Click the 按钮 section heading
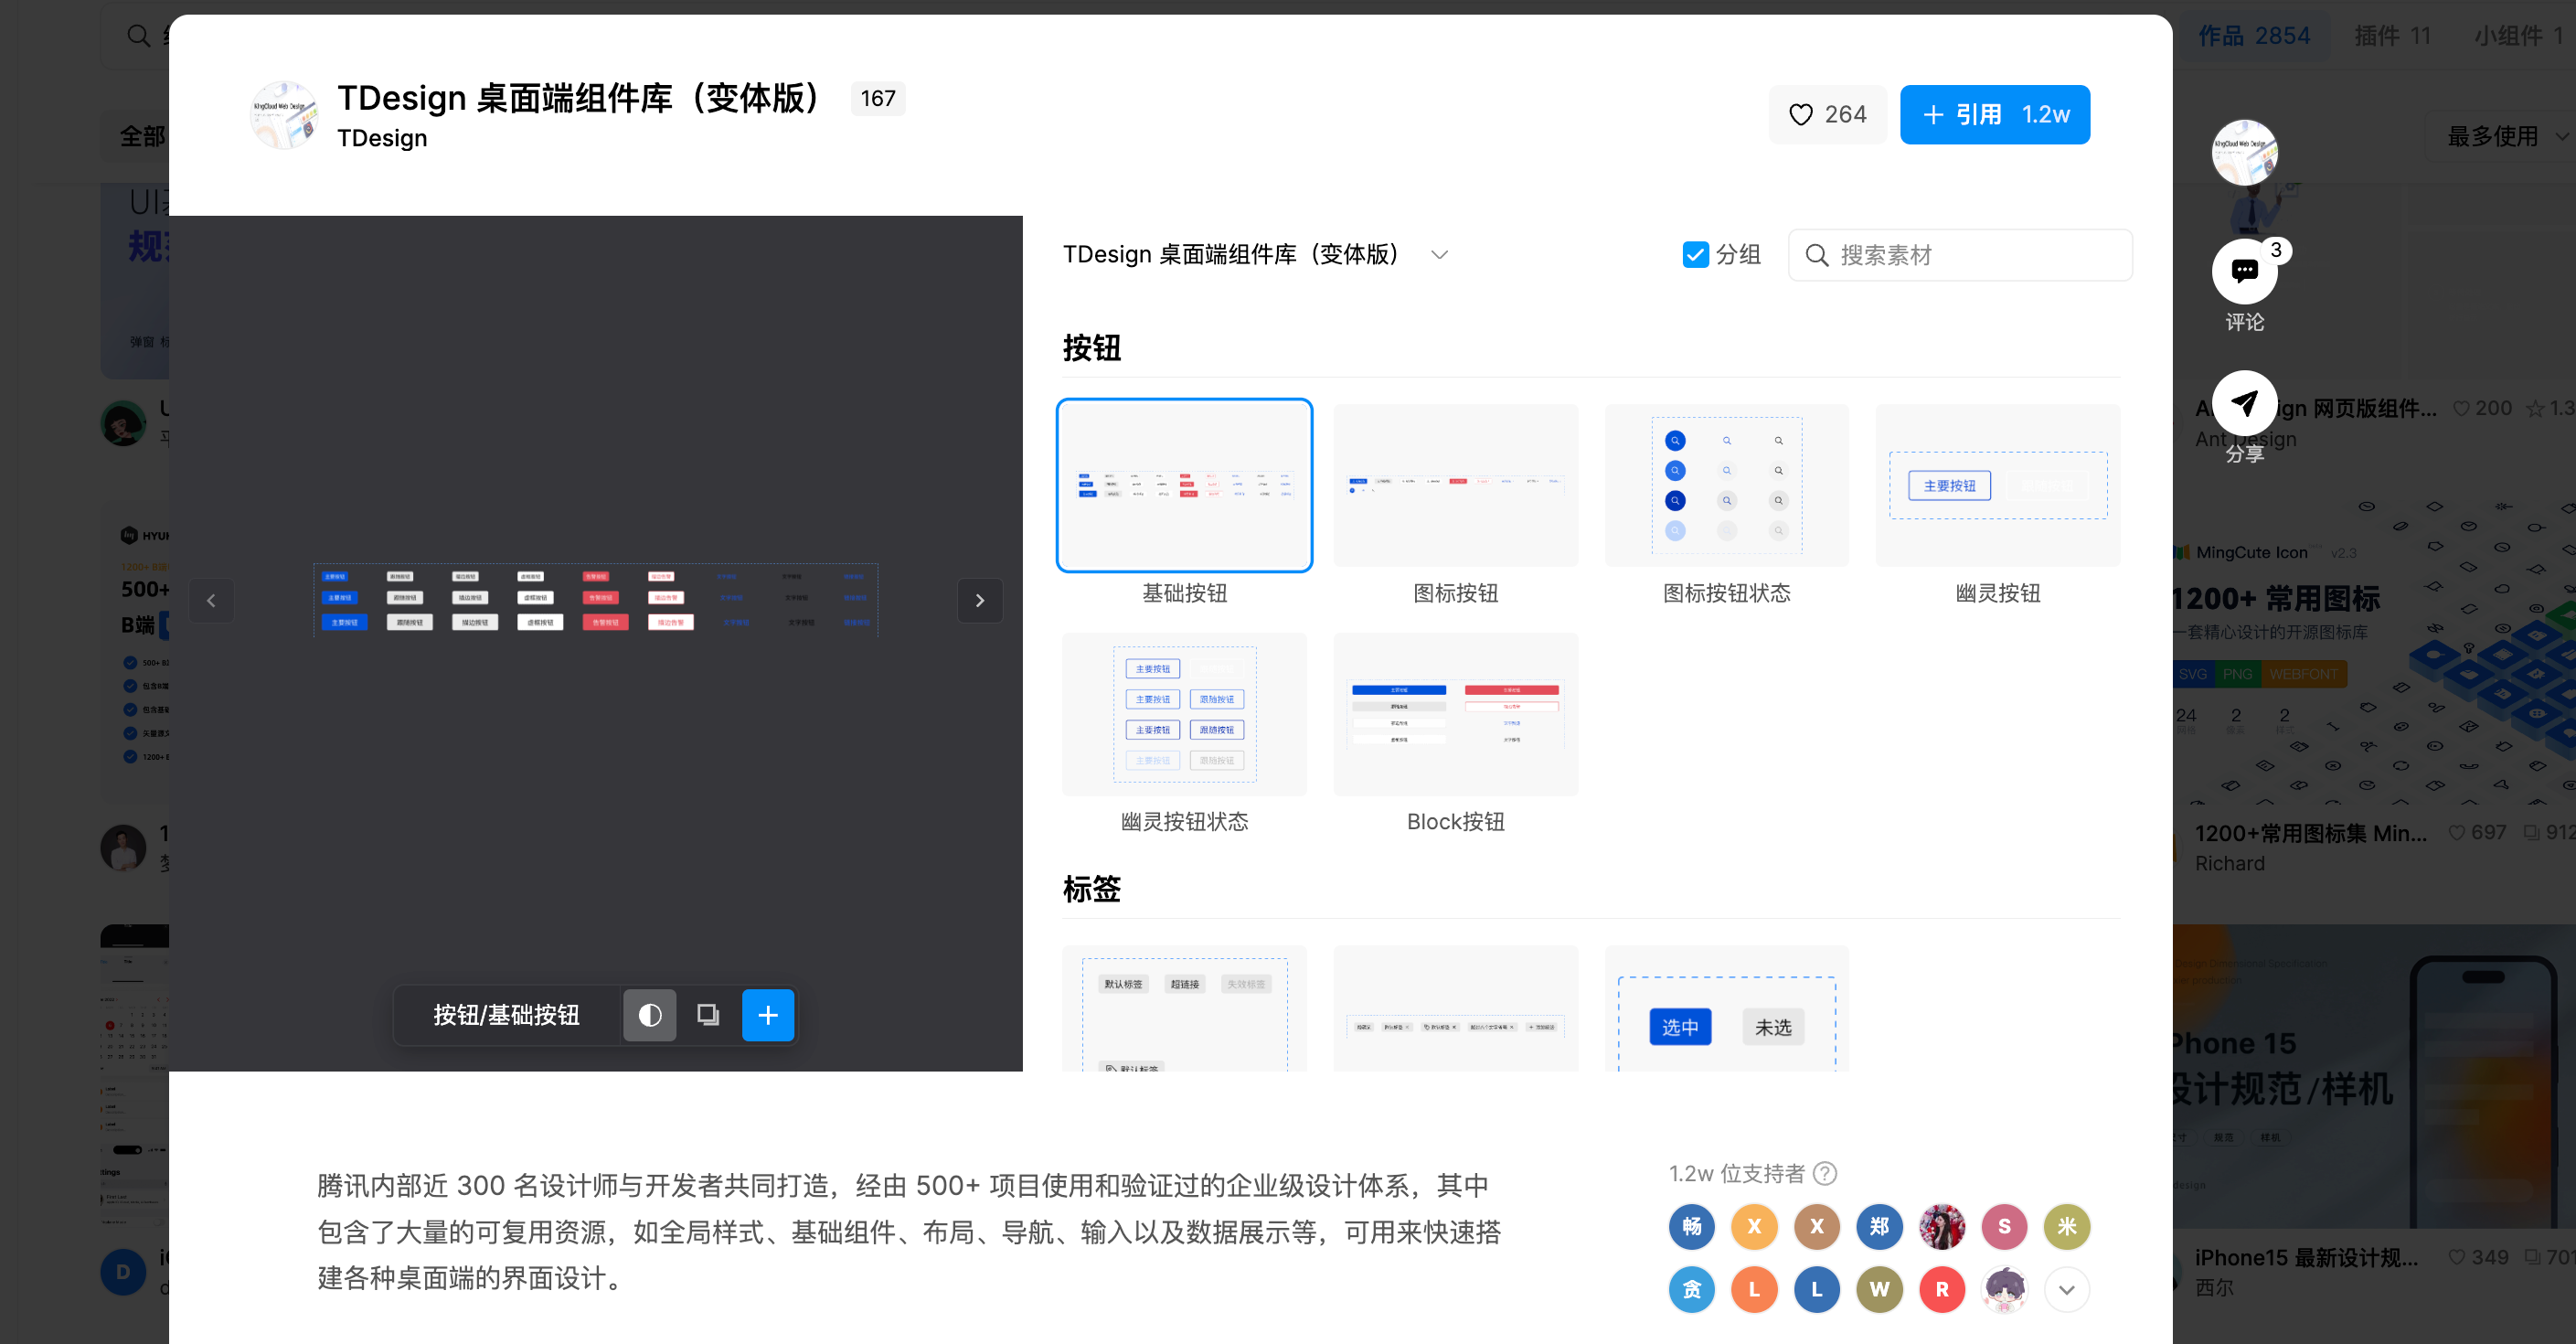 [1091, 348]
